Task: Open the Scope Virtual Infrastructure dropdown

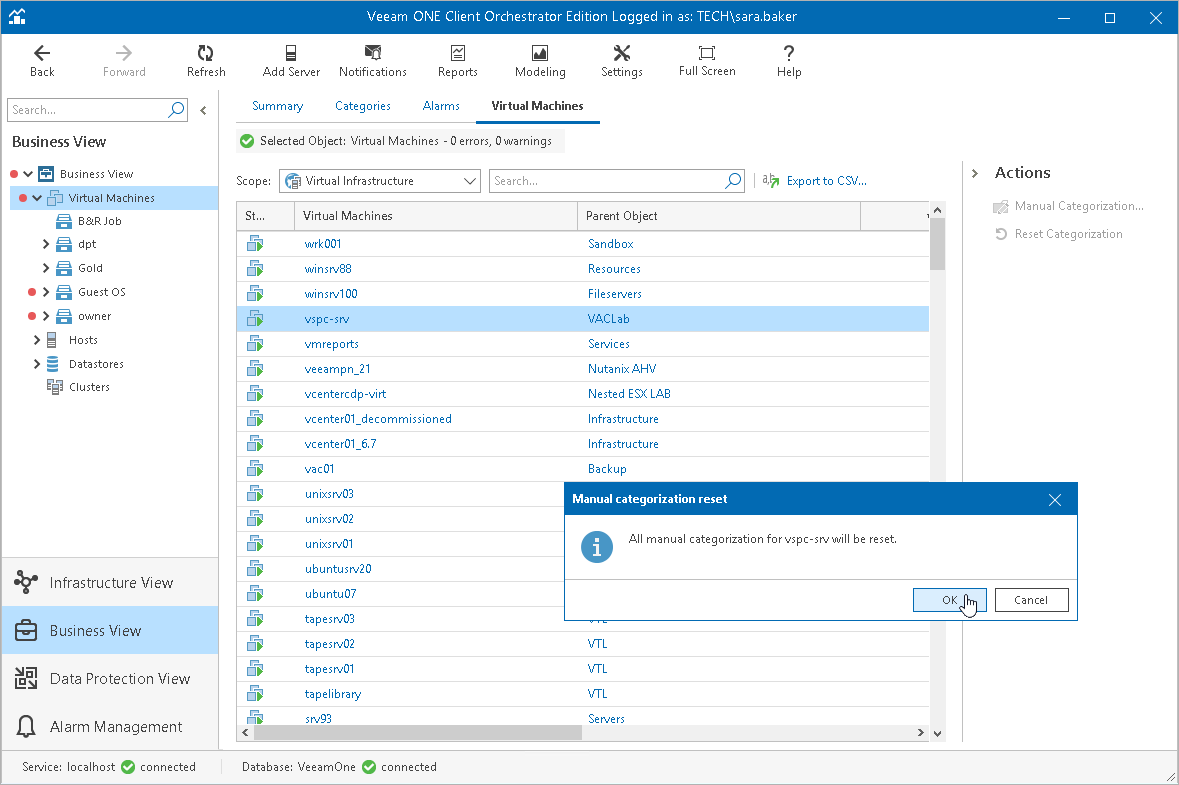Action: pos(380,181)
